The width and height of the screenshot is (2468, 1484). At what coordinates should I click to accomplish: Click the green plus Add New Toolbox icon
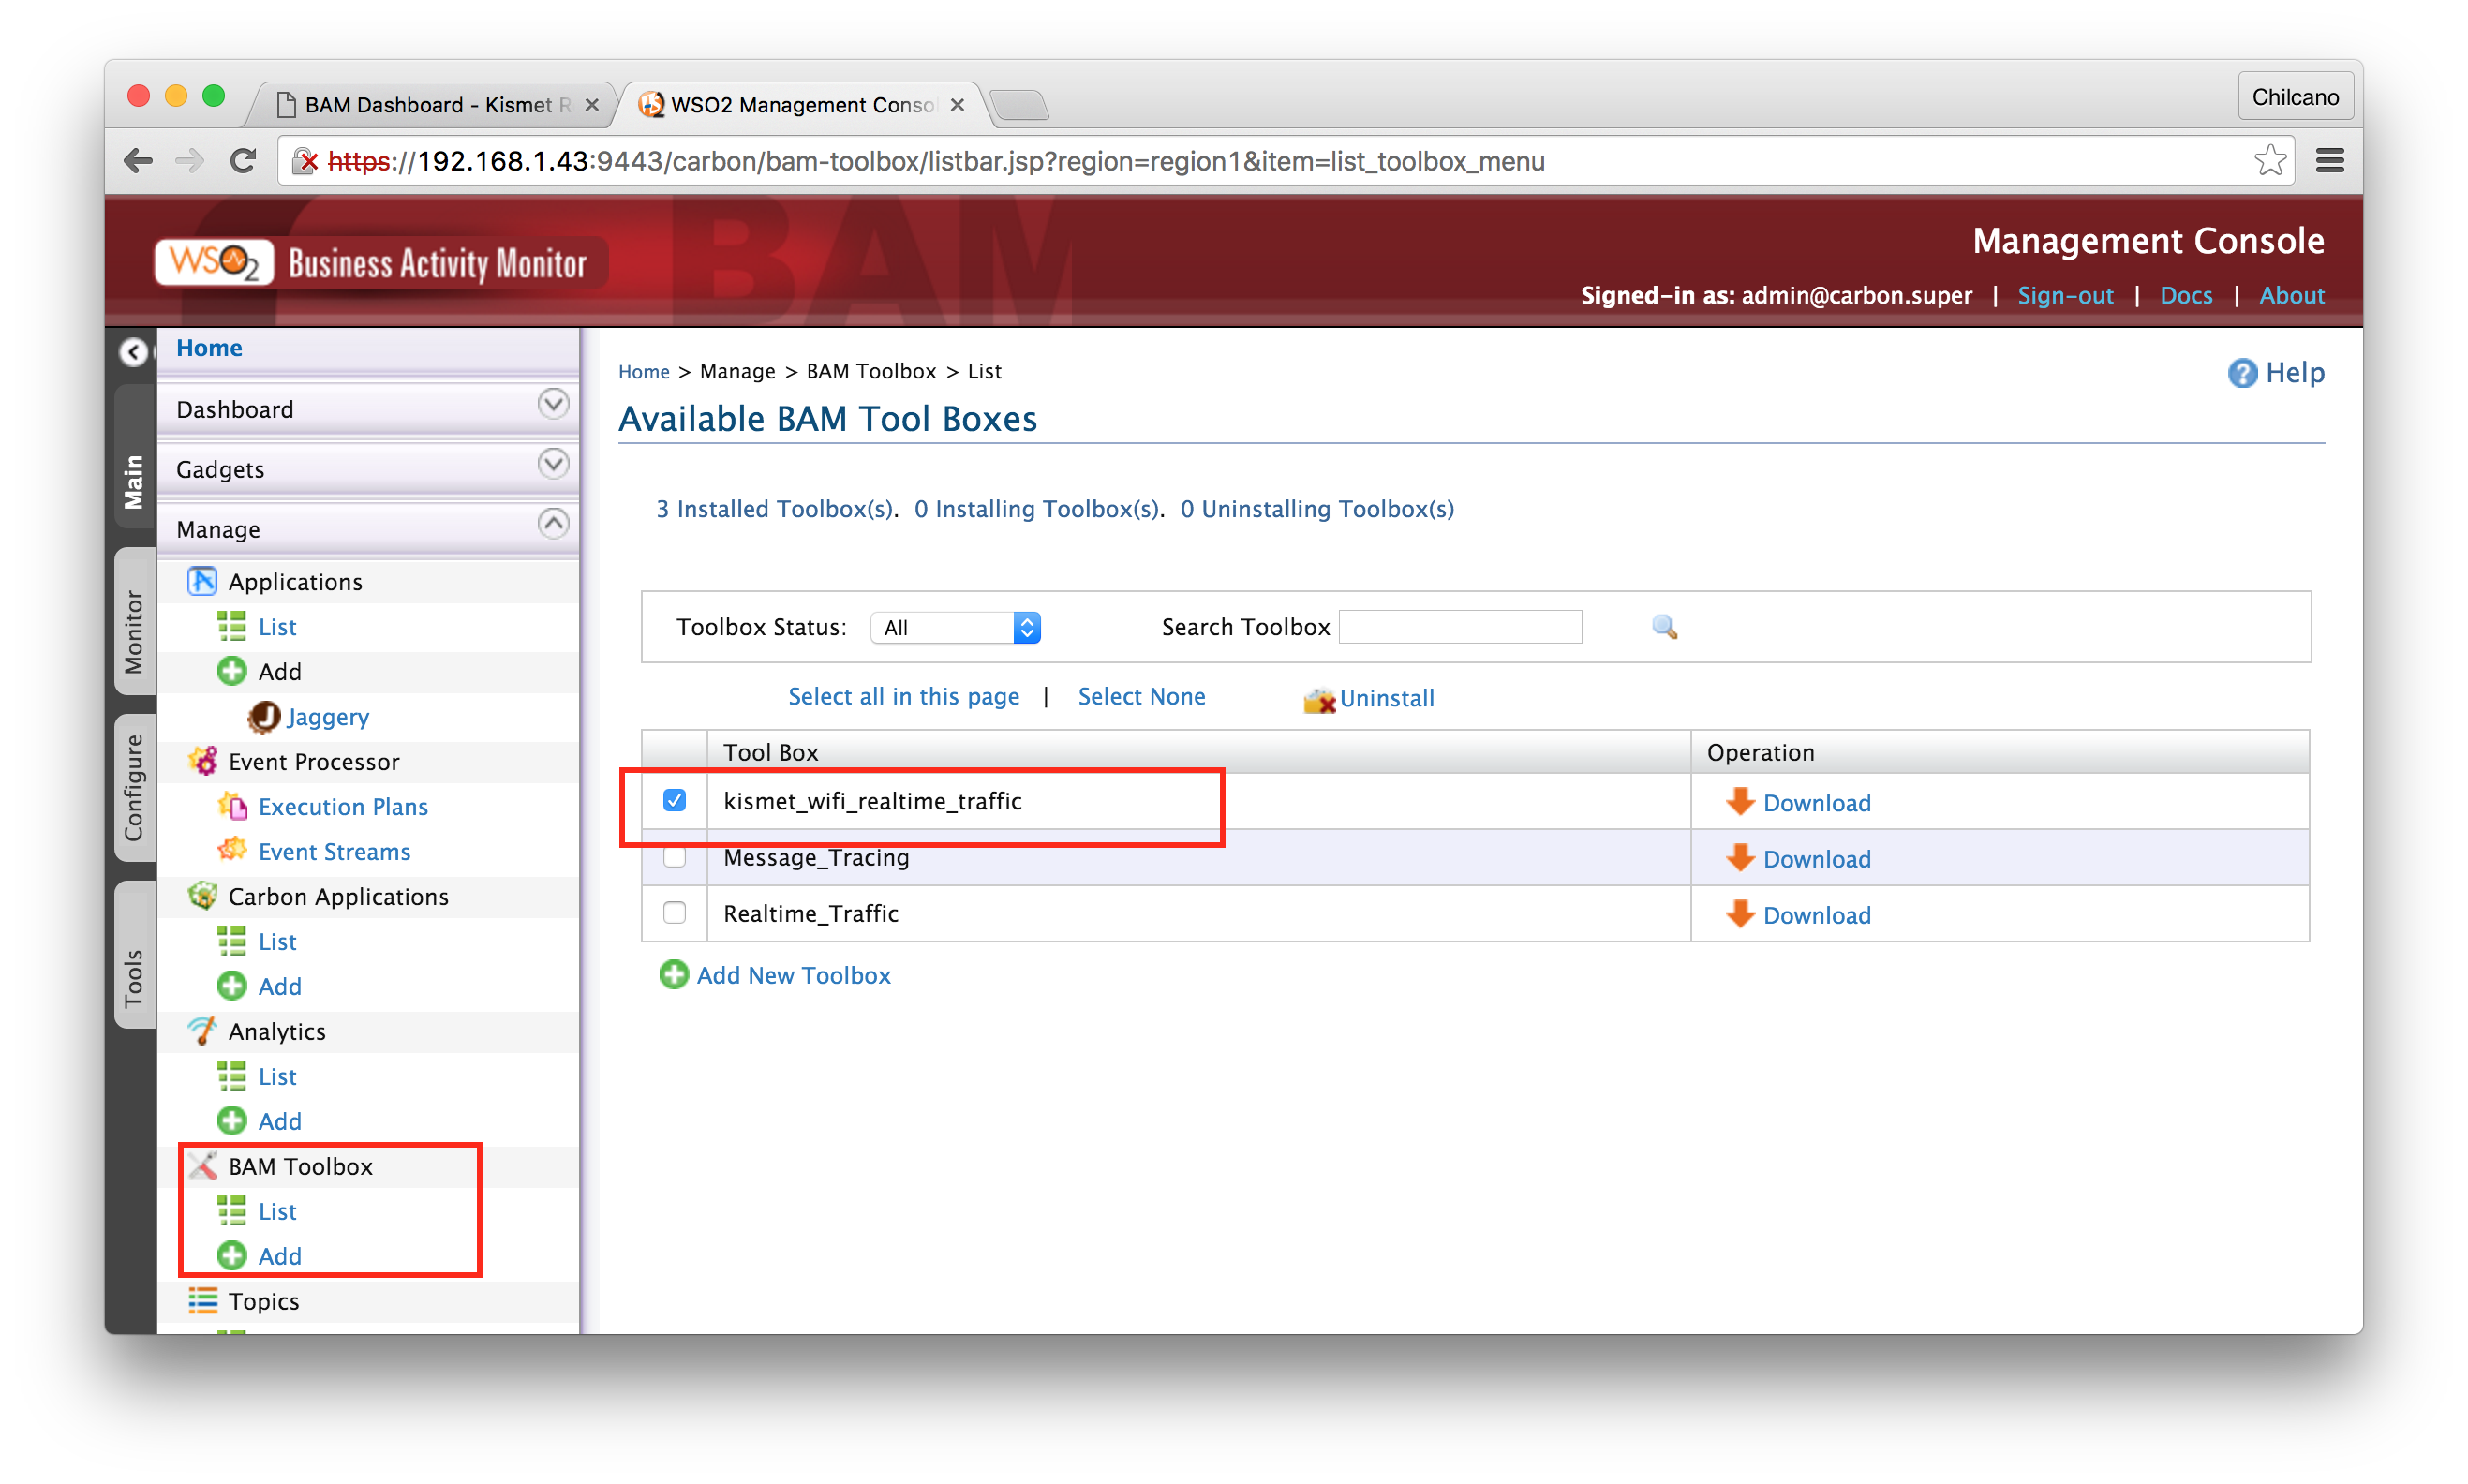point(674,975)
